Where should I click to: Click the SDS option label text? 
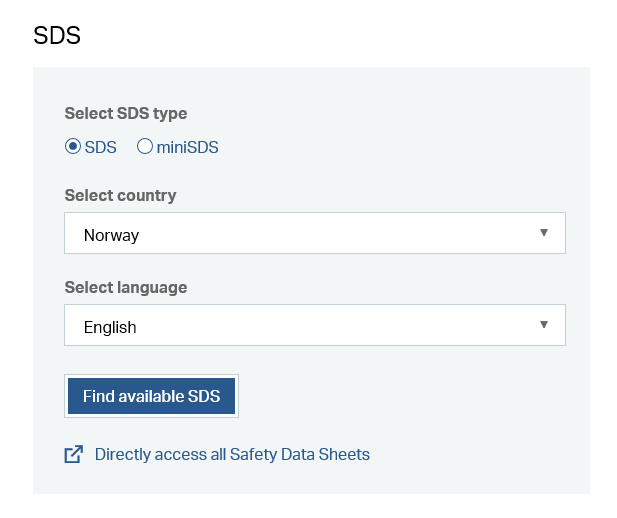[x=100, y=148]
